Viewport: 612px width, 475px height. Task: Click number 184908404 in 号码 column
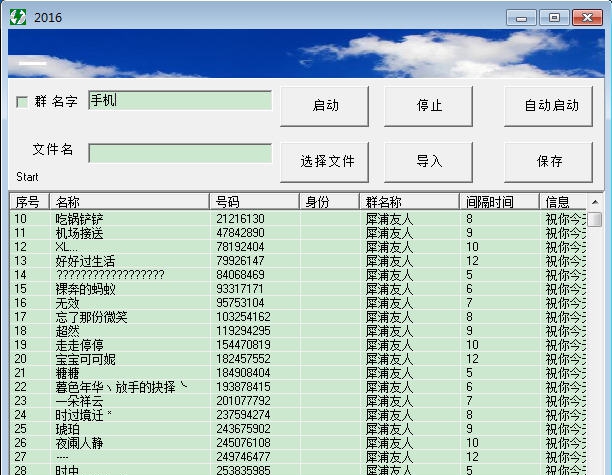(244, 373)
